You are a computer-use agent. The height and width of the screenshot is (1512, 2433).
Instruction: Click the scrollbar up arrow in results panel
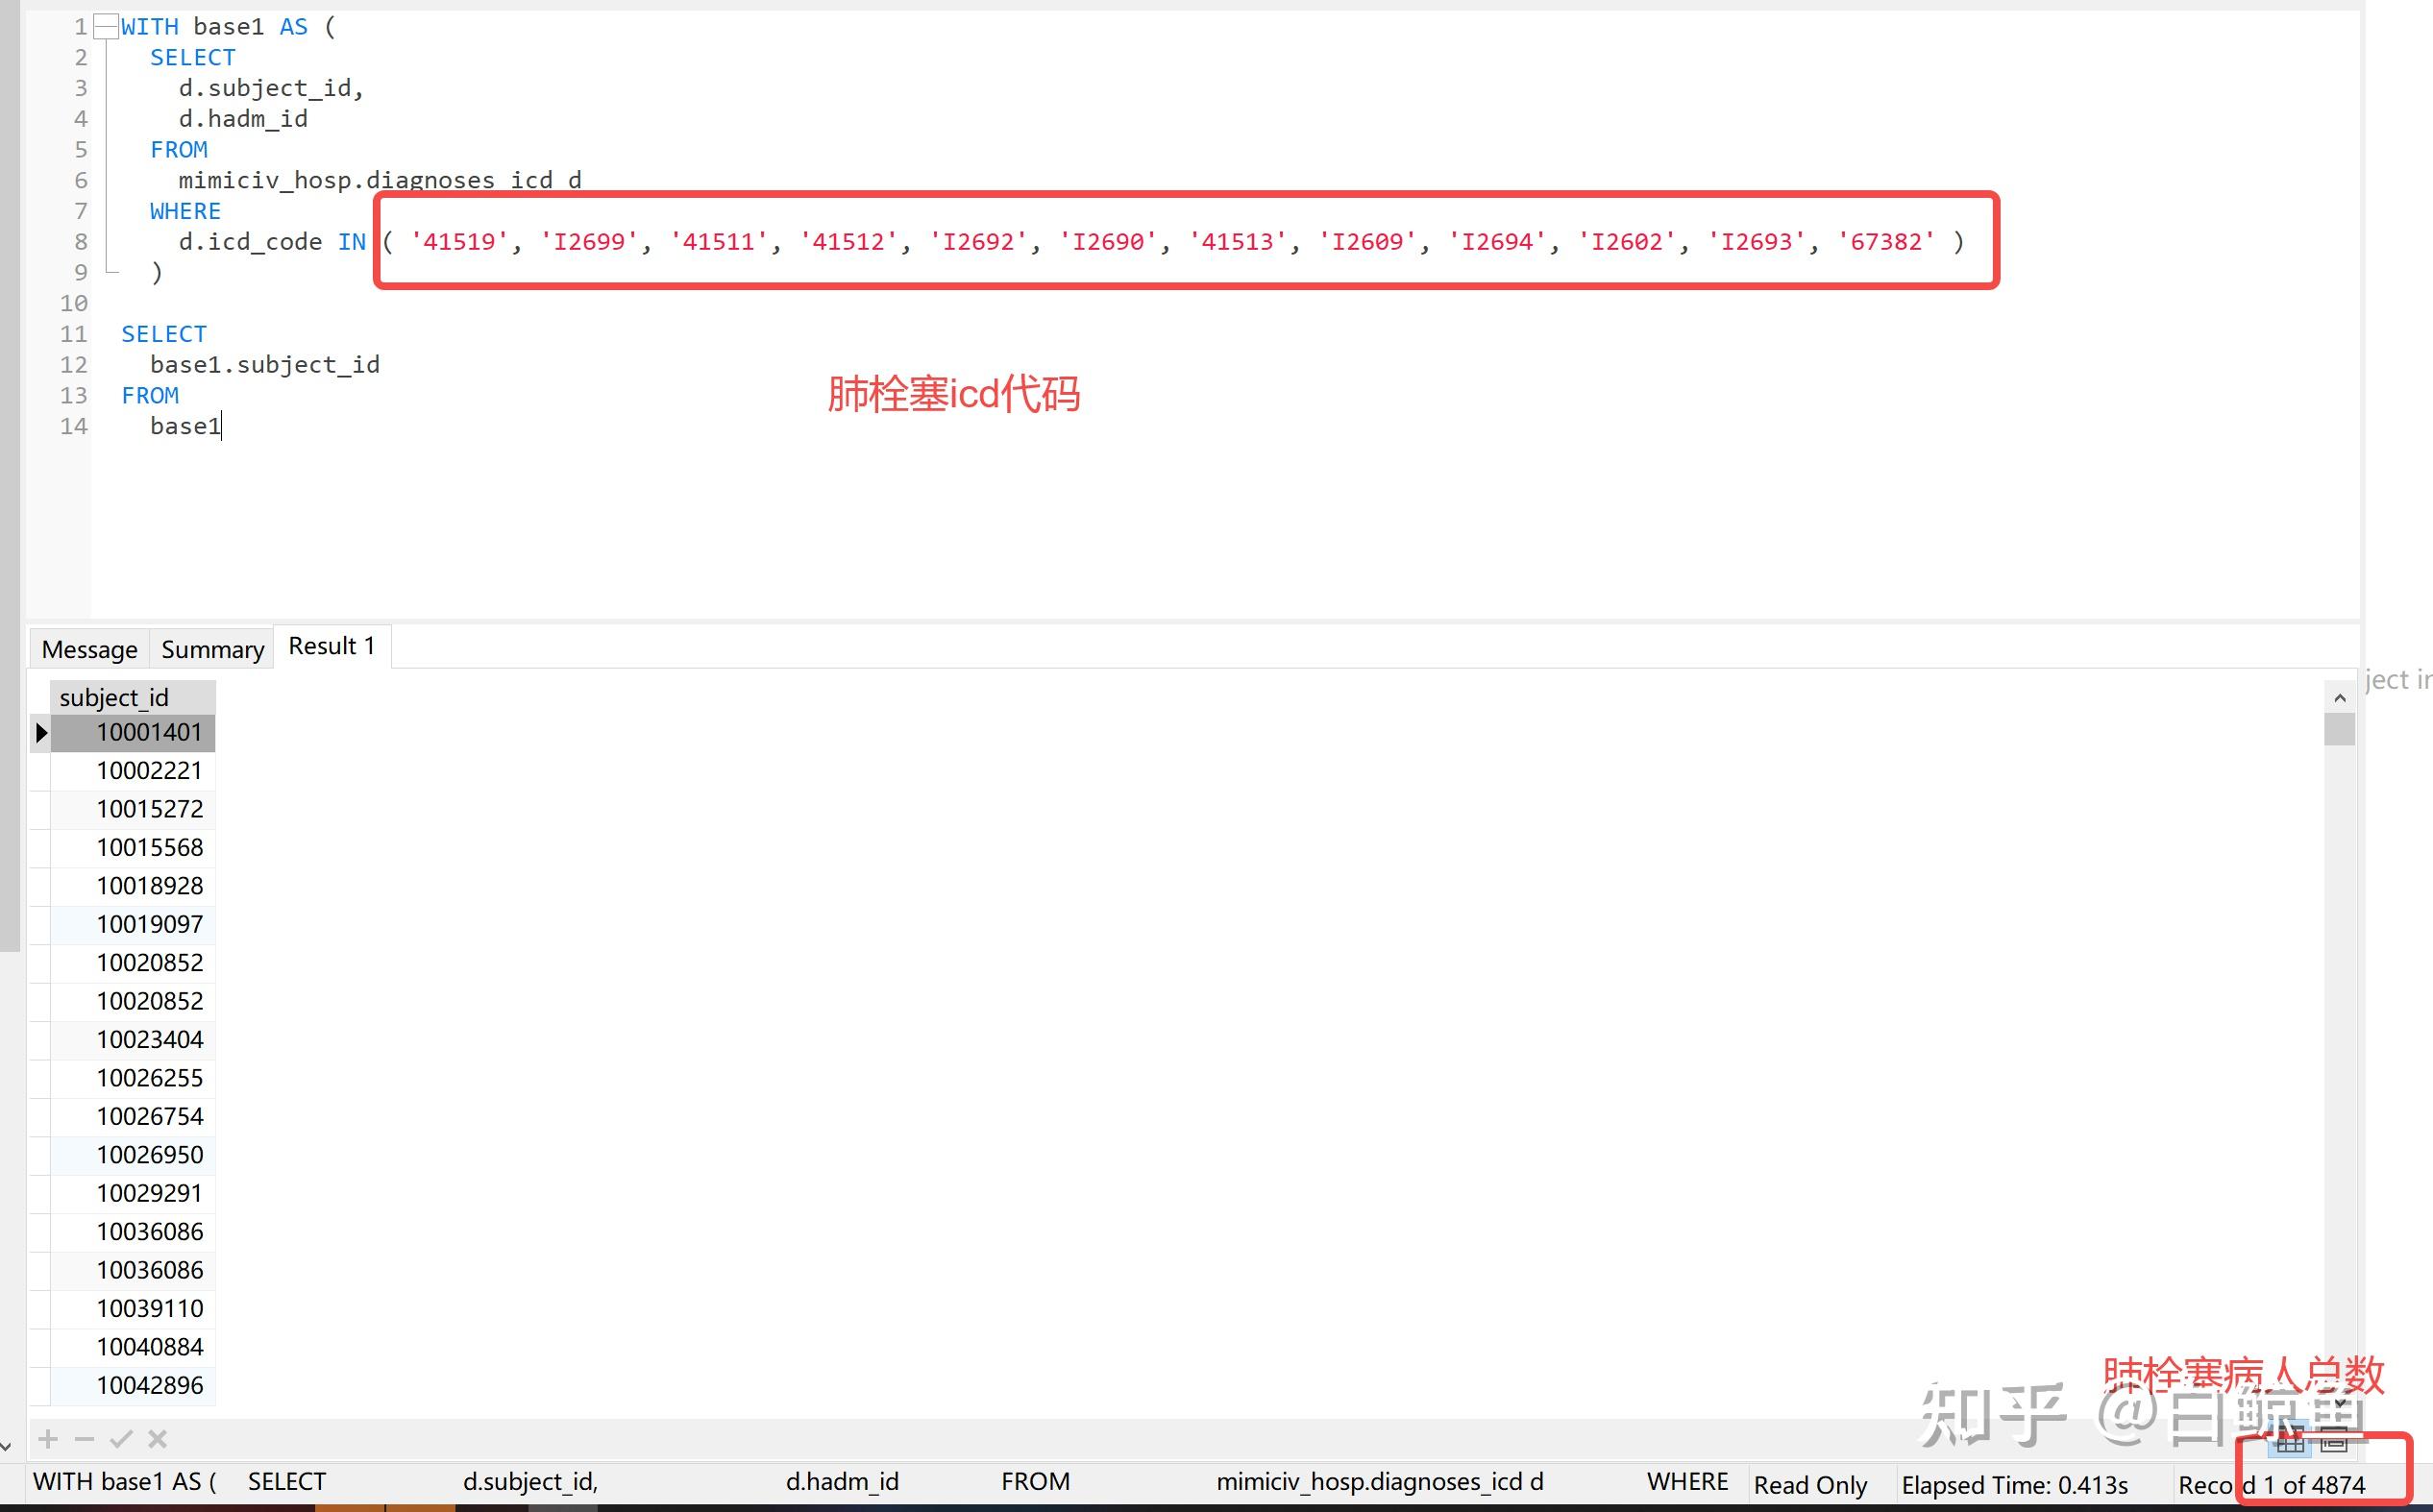click(2341, 697)
